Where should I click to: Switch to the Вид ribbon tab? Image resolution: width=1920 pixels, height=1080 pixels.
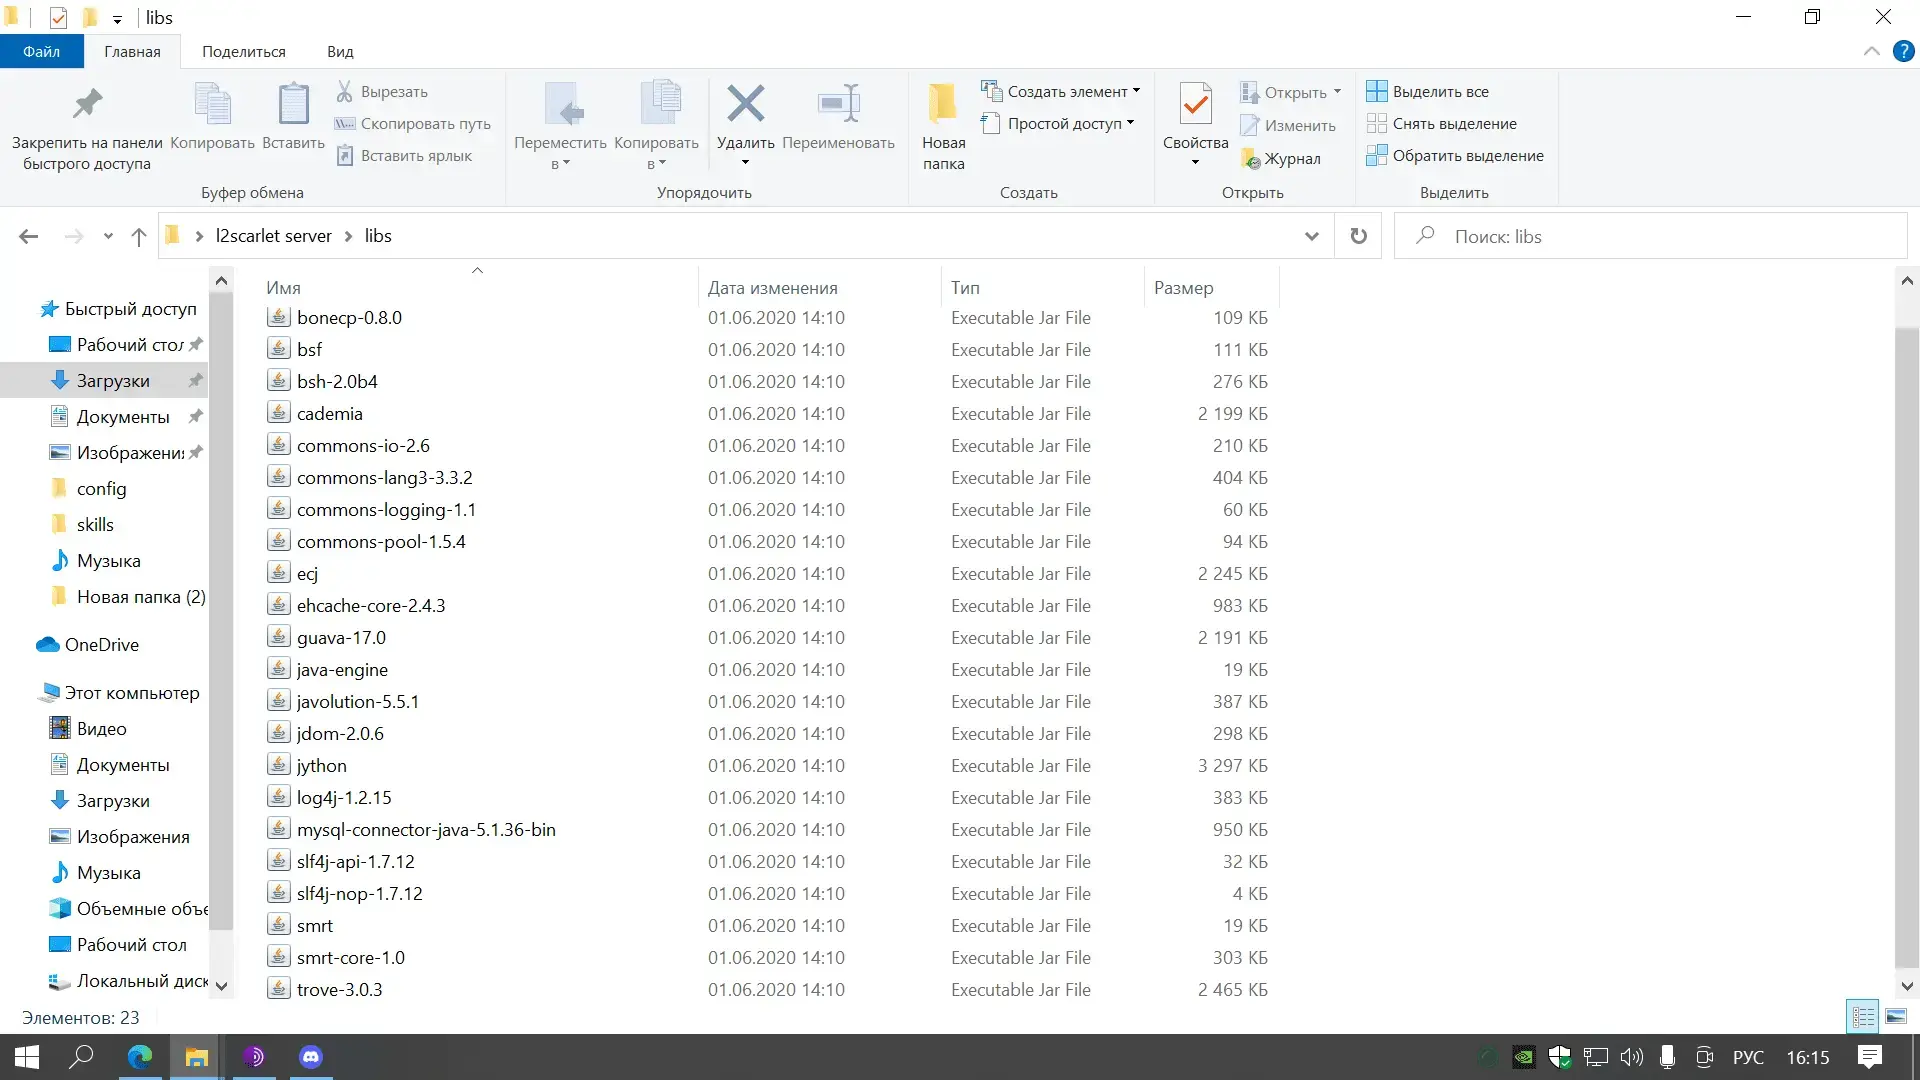pos(340,52)
